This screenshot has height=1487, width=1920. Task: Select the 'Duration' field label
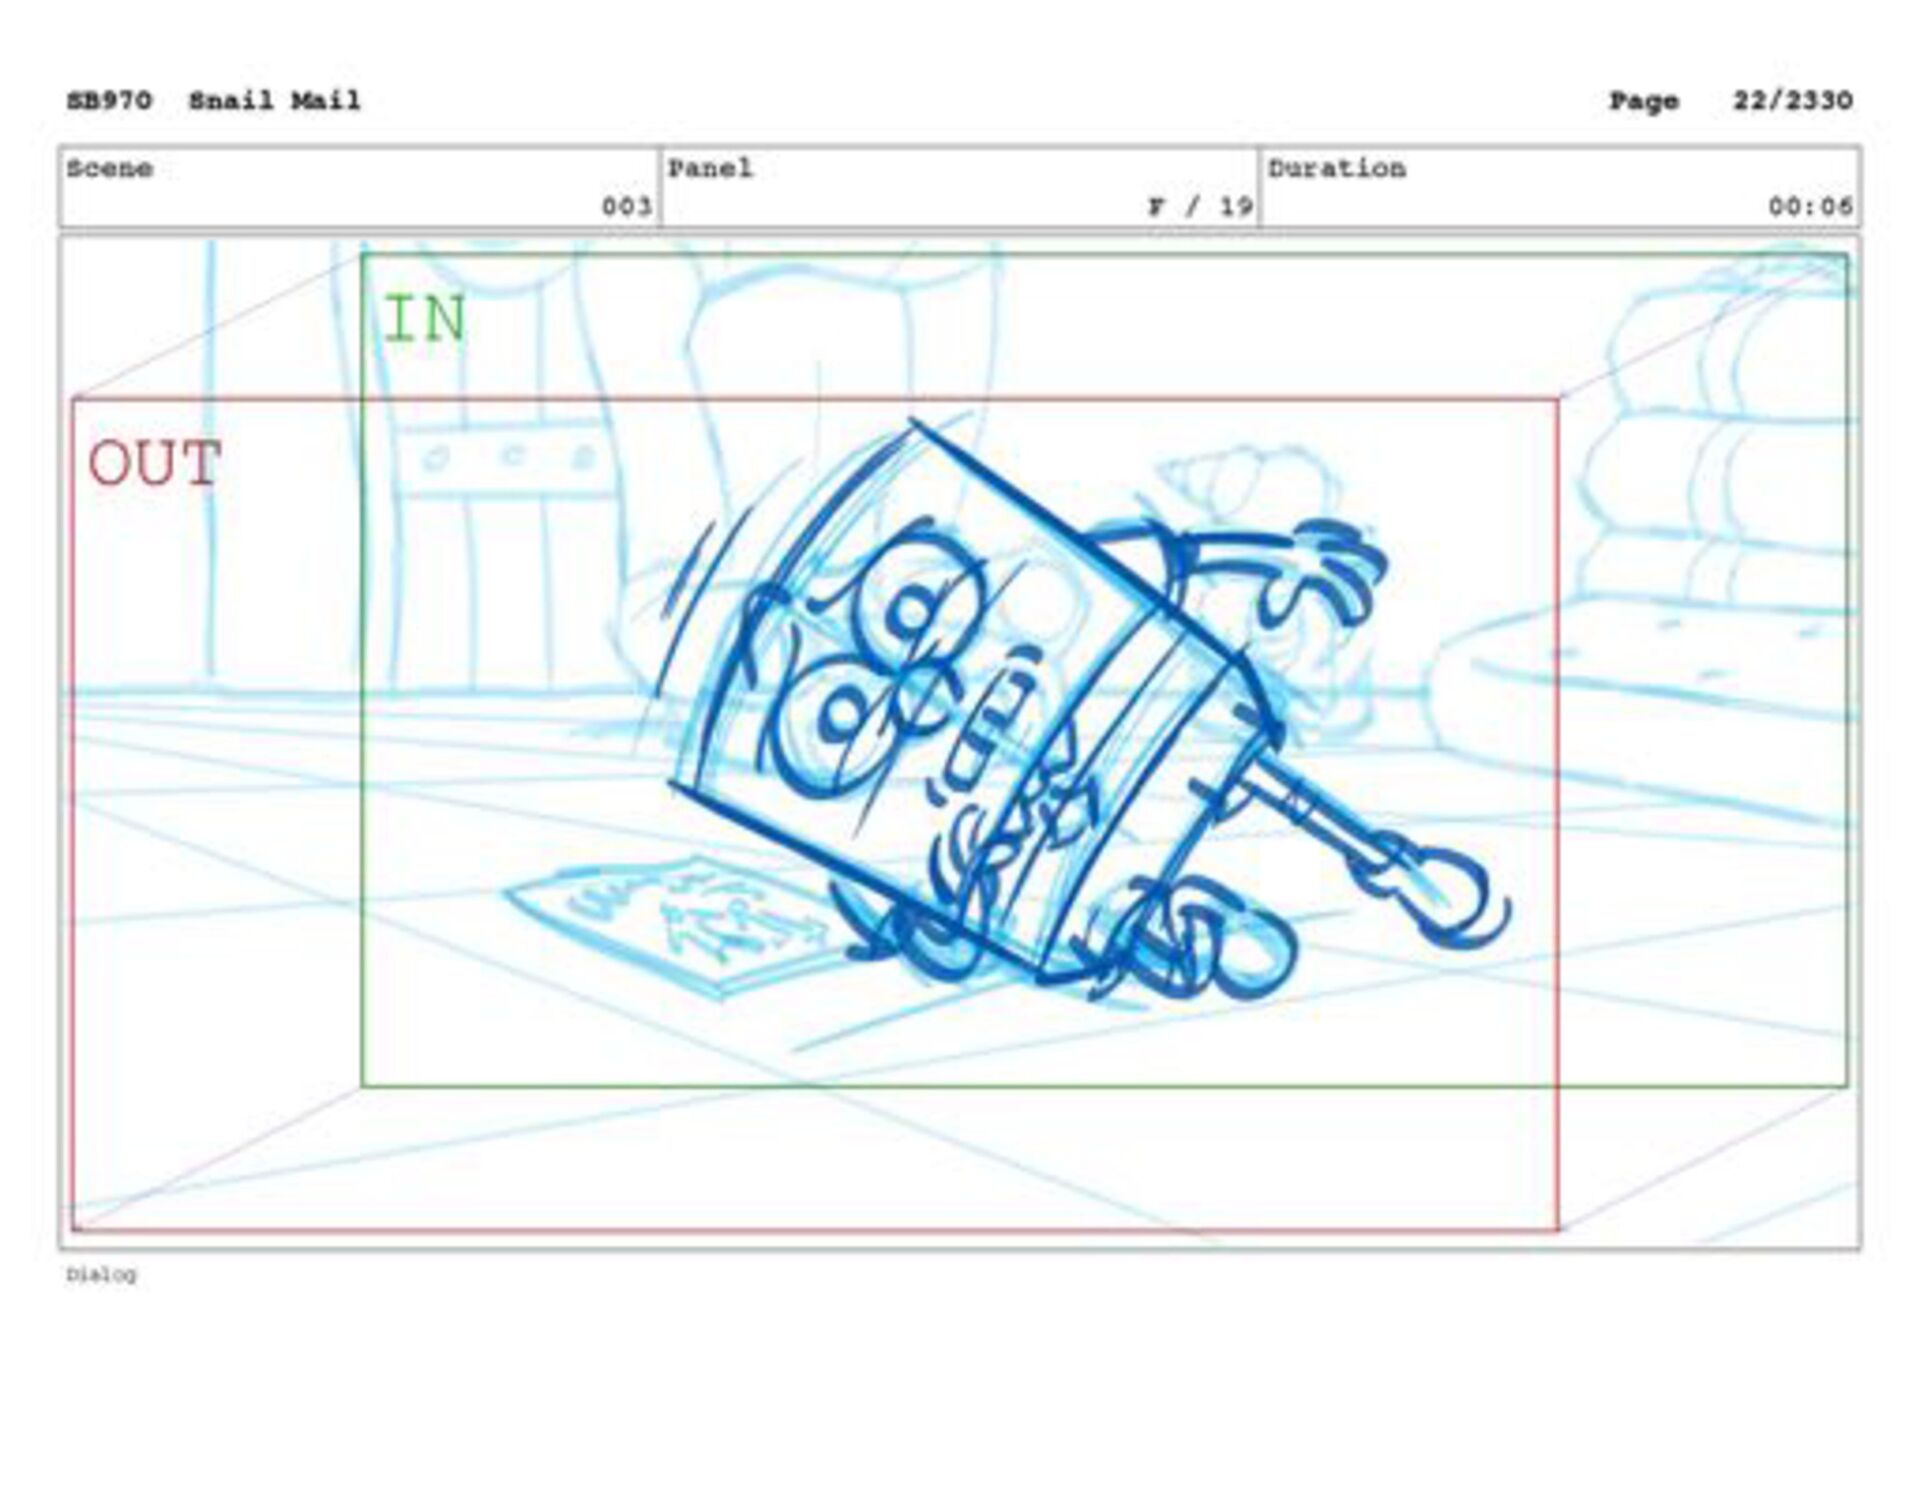click(x=1337, y=168)
